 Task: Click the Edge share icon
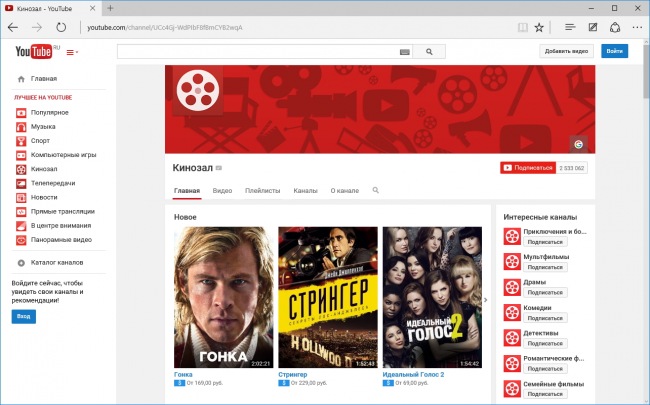[615, 27]
